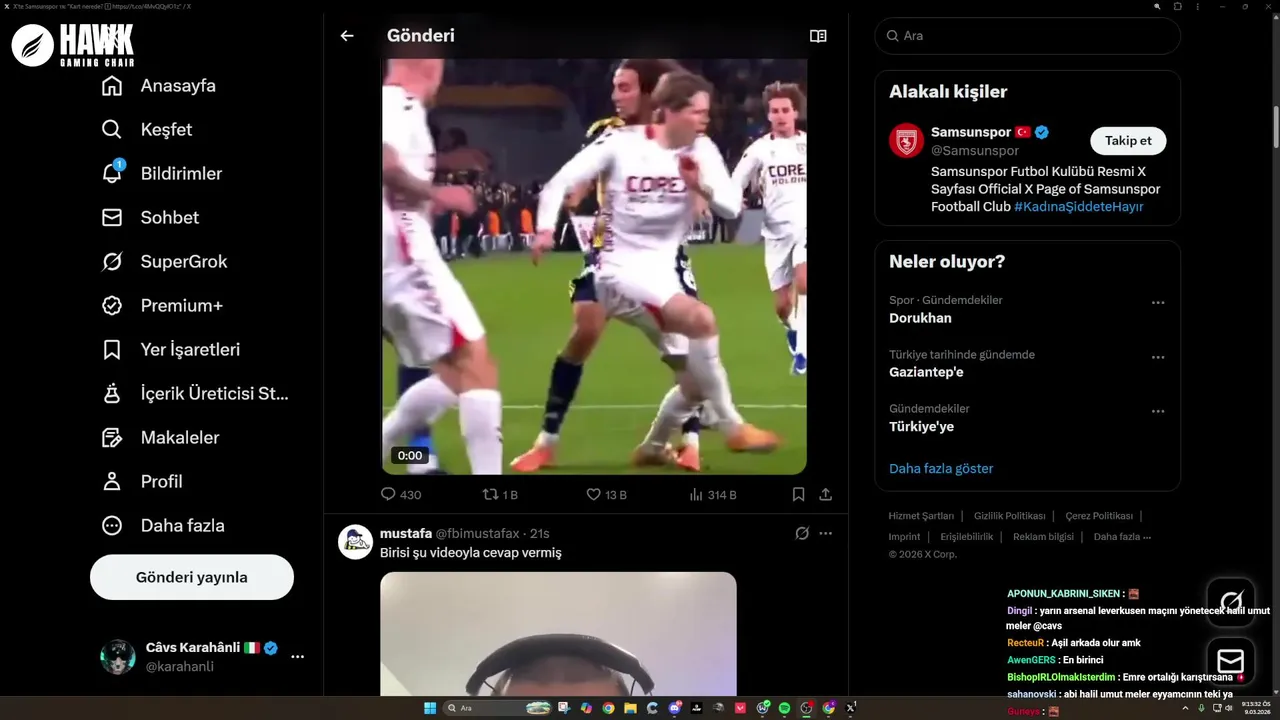The image size is (1280, 720).
Task: Expand footer Daha fazla menu
Action: pyautogui.click(x=1122, y=537)
